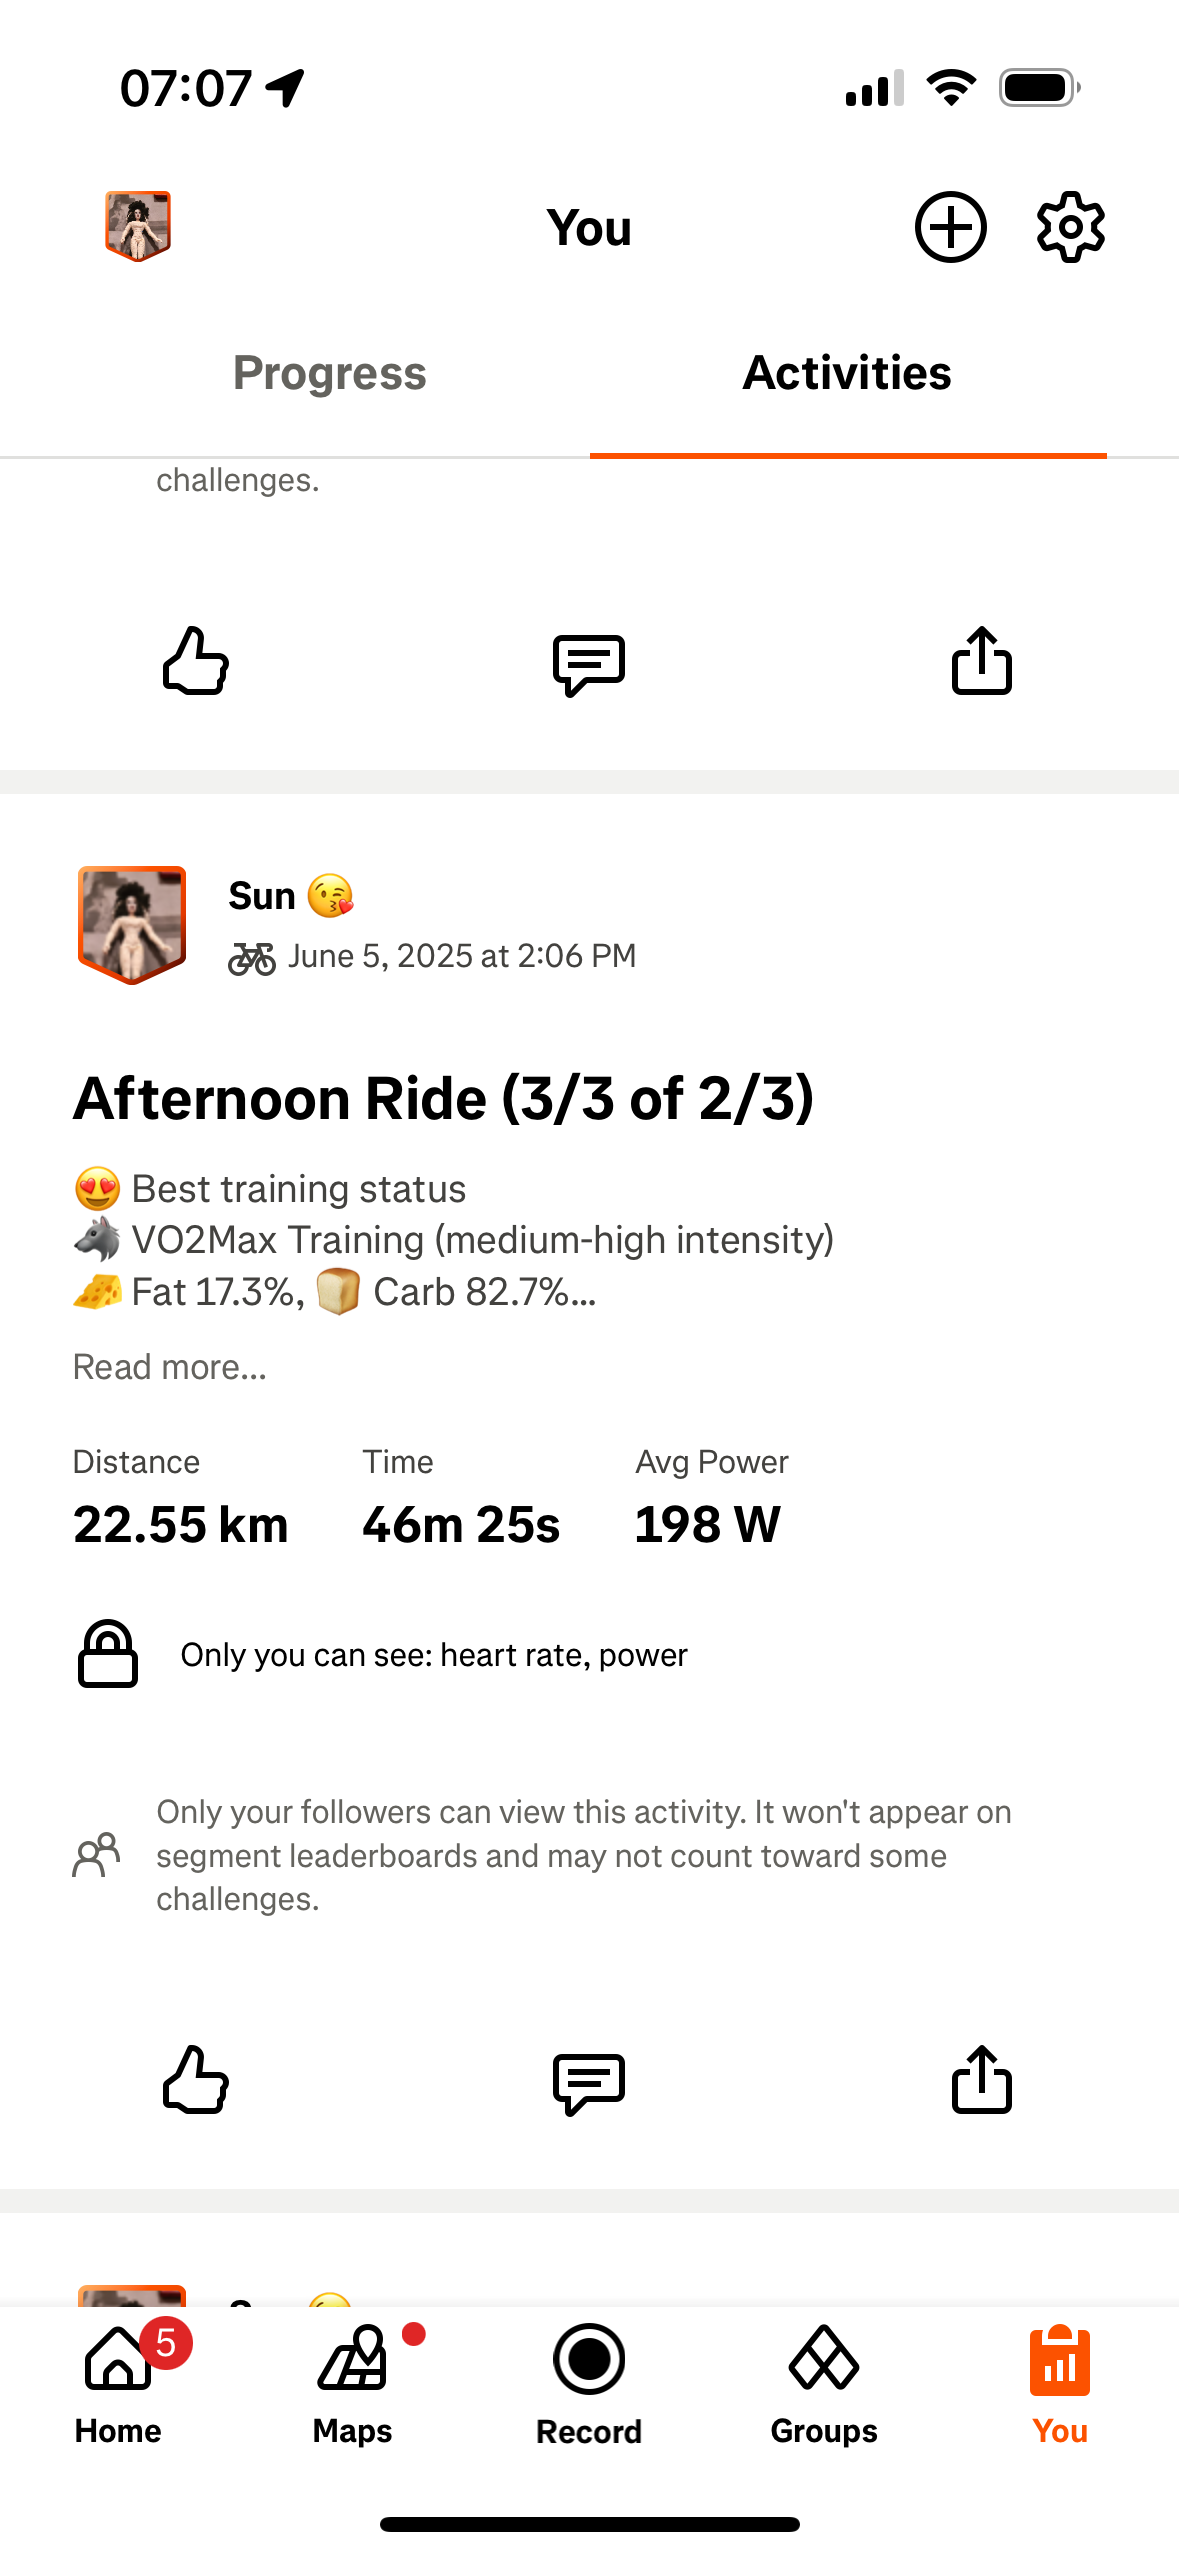Give kudos on Afternoon Ride activity

pyautogui.click(x=196, y=2080)
